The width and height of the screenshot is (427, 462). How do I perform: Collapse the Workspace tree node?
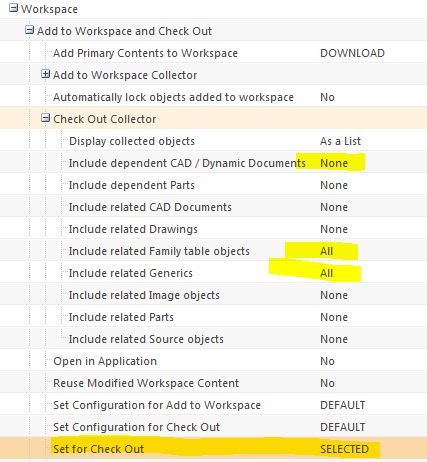(x=13, y=8)
